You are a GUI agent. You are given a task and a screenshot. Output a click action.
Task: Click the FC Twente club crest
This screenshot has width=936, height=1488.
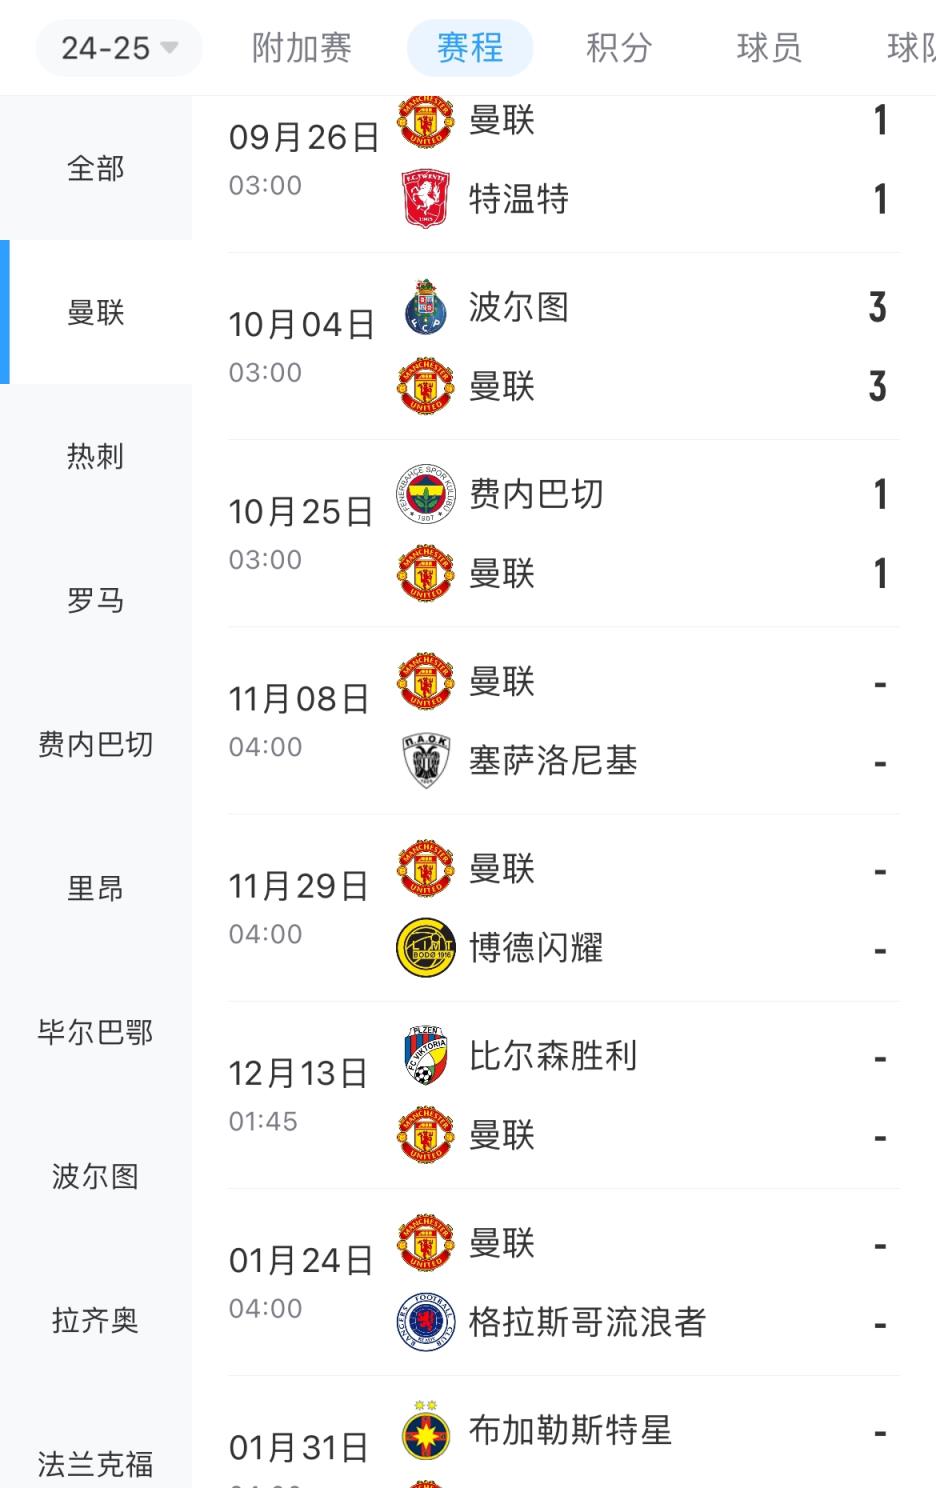[426, 199]
